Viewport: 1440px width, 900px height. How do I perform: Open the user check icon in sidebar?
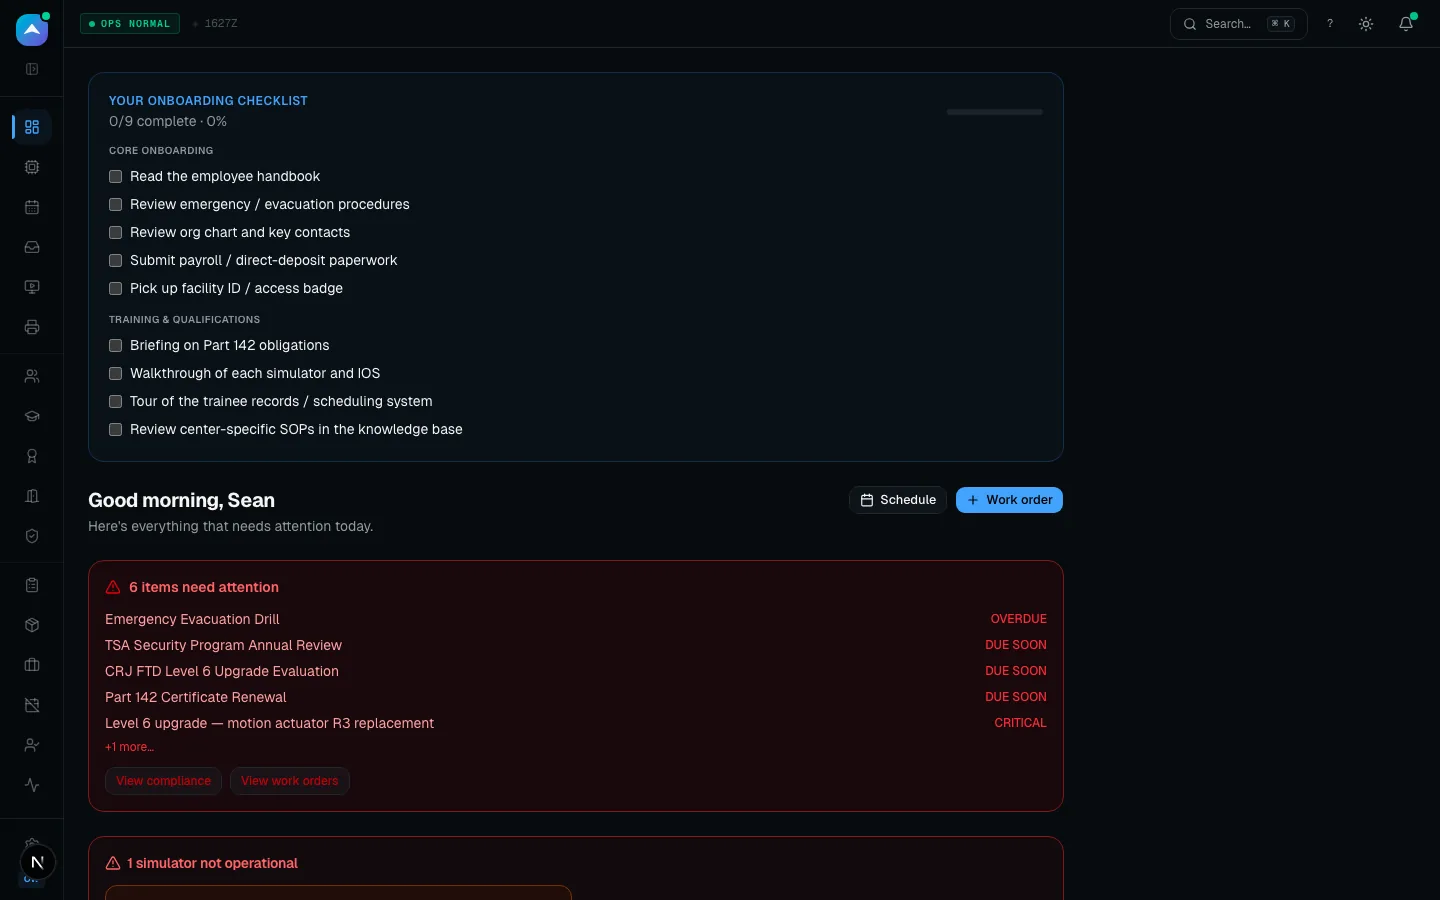click(x=32, y=745)
